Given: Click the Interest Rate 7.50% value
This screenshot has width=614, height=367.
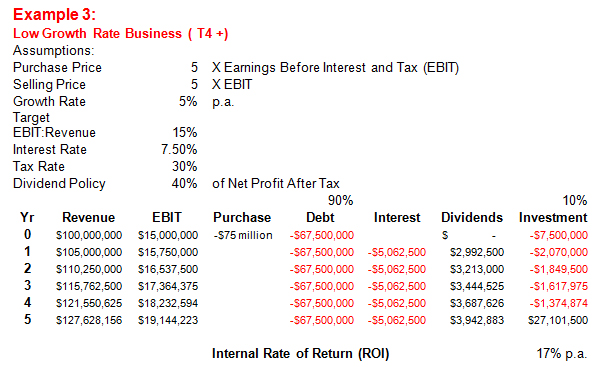Looking at the screenshot, I should (179, 150).
